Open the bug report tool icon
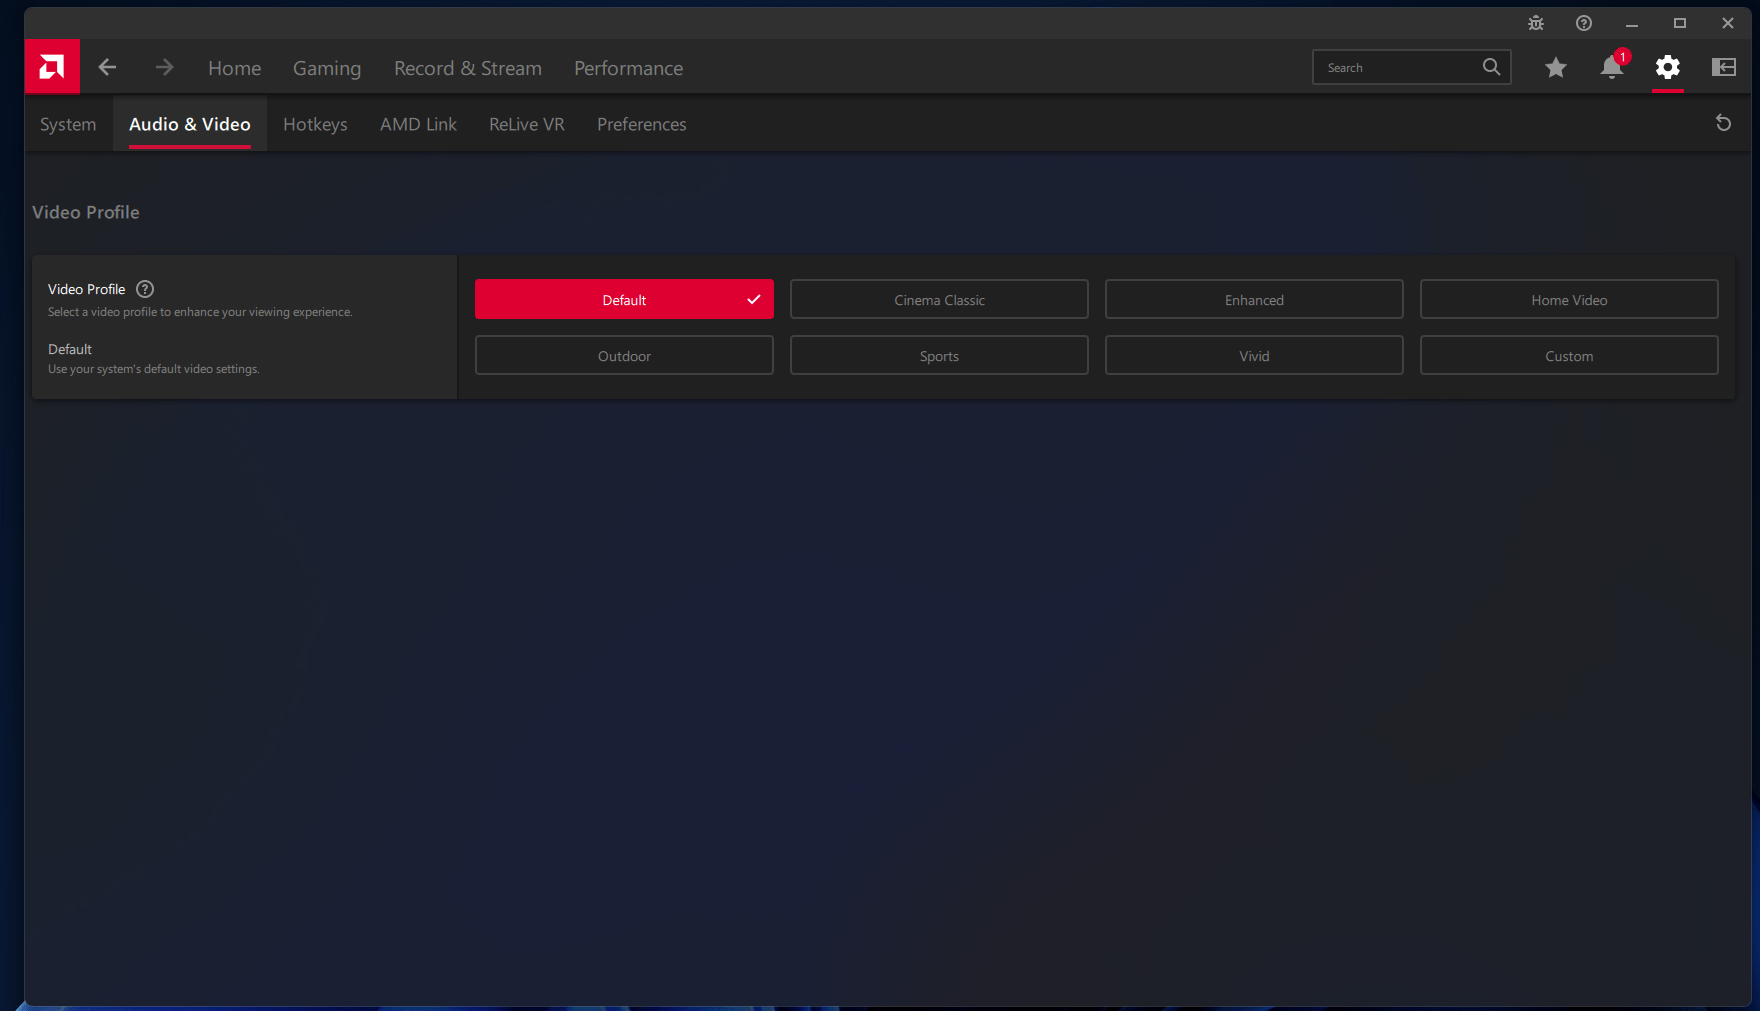1760x1011 pixels. click(x=1536, y=23)
